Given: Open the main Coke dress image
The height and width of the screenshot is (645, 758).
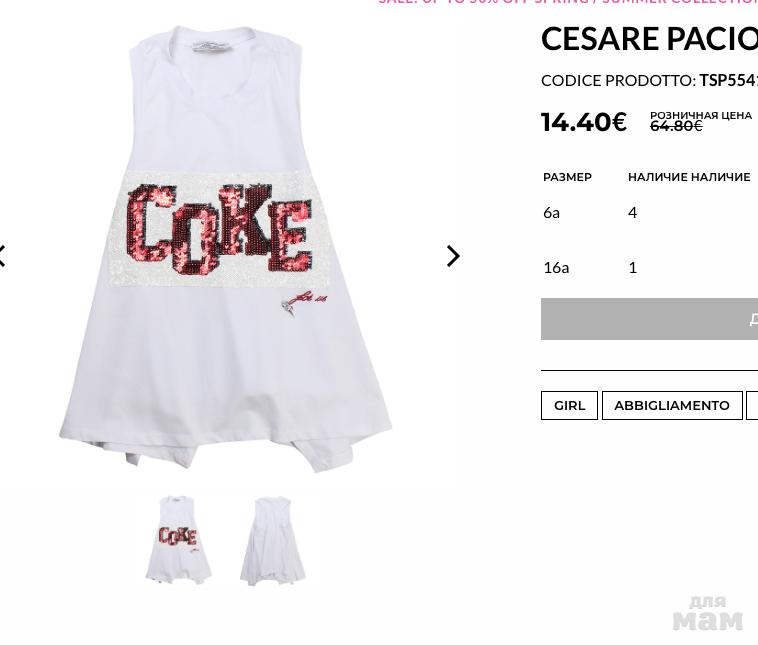Looking at the screenshot, I should point(225,250).
